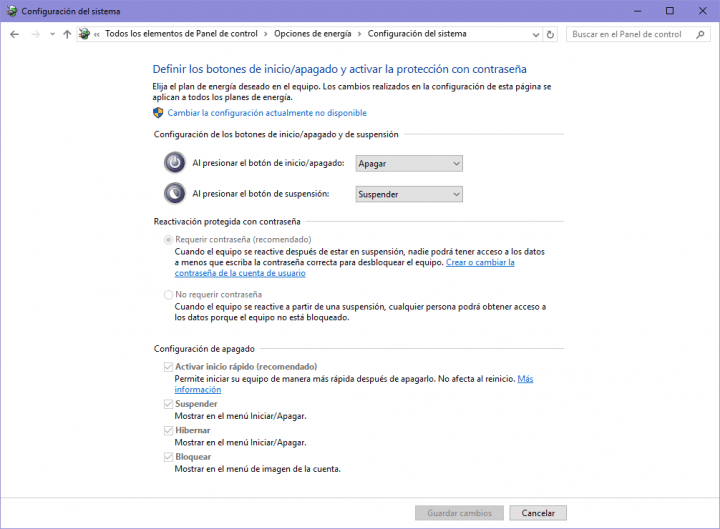
Task: Go up one level with up arrow
Action: click(67, 34)
